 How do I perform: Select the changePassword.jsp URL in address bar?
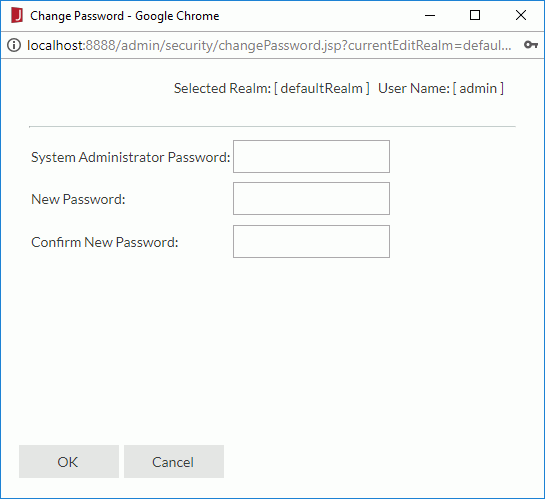pos(269,46)
